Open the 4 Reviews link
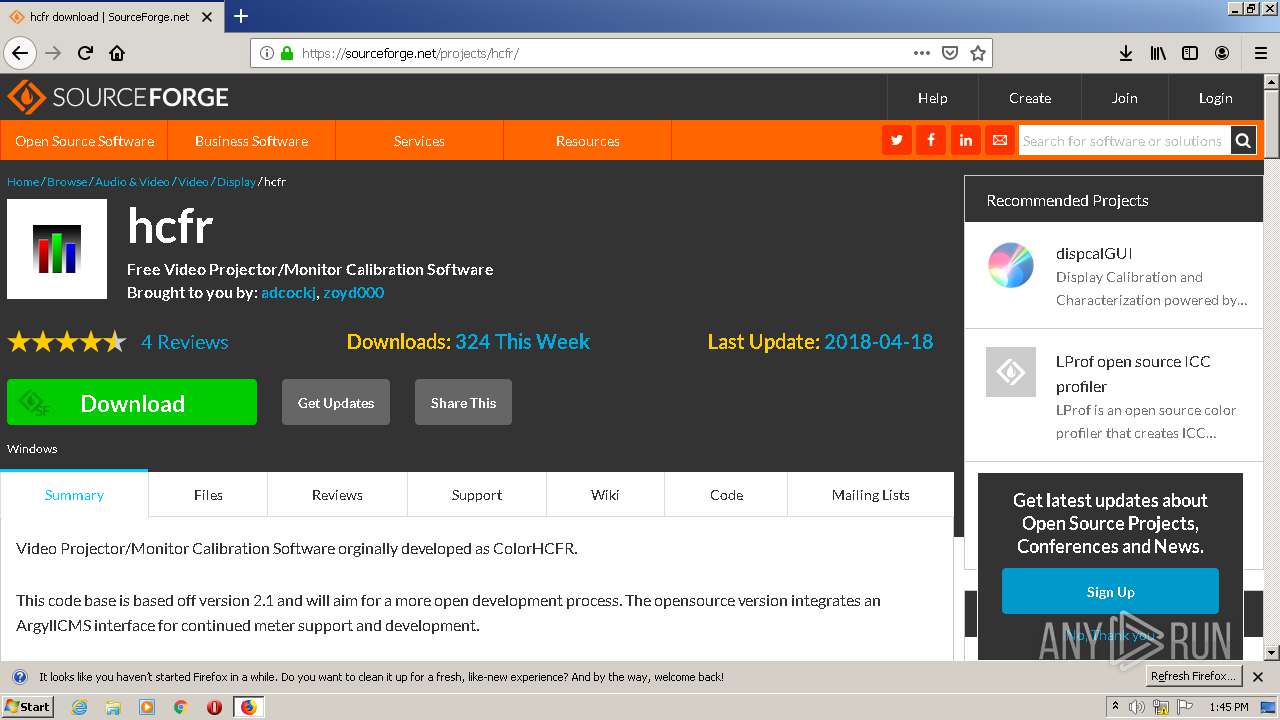 pyautogui.click(x=185, y=342)
